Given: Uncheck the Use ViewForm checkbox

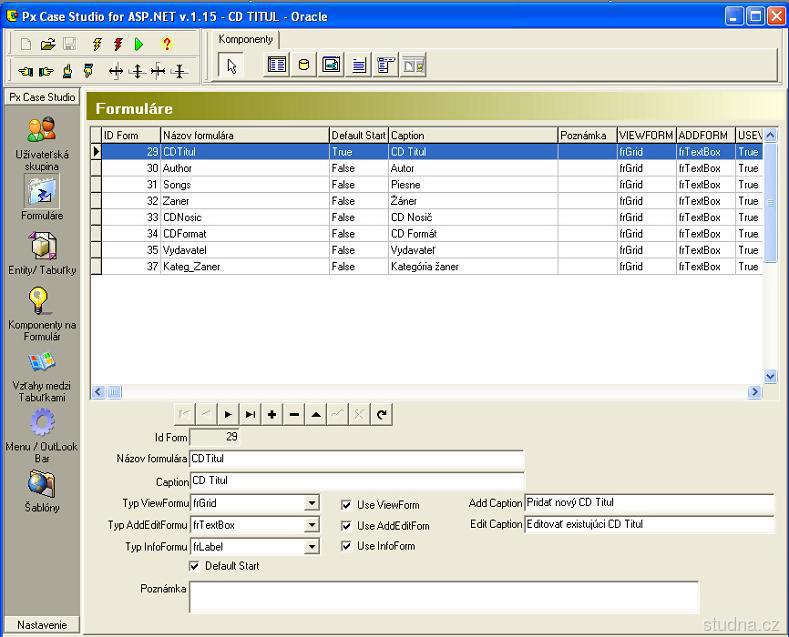Looking at the screenshot, I should coord(346,505).
